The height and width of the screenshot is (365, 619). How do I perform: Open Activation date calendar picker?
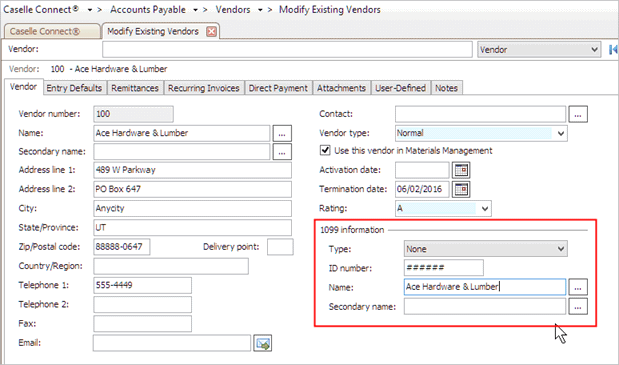click(461, 170)
